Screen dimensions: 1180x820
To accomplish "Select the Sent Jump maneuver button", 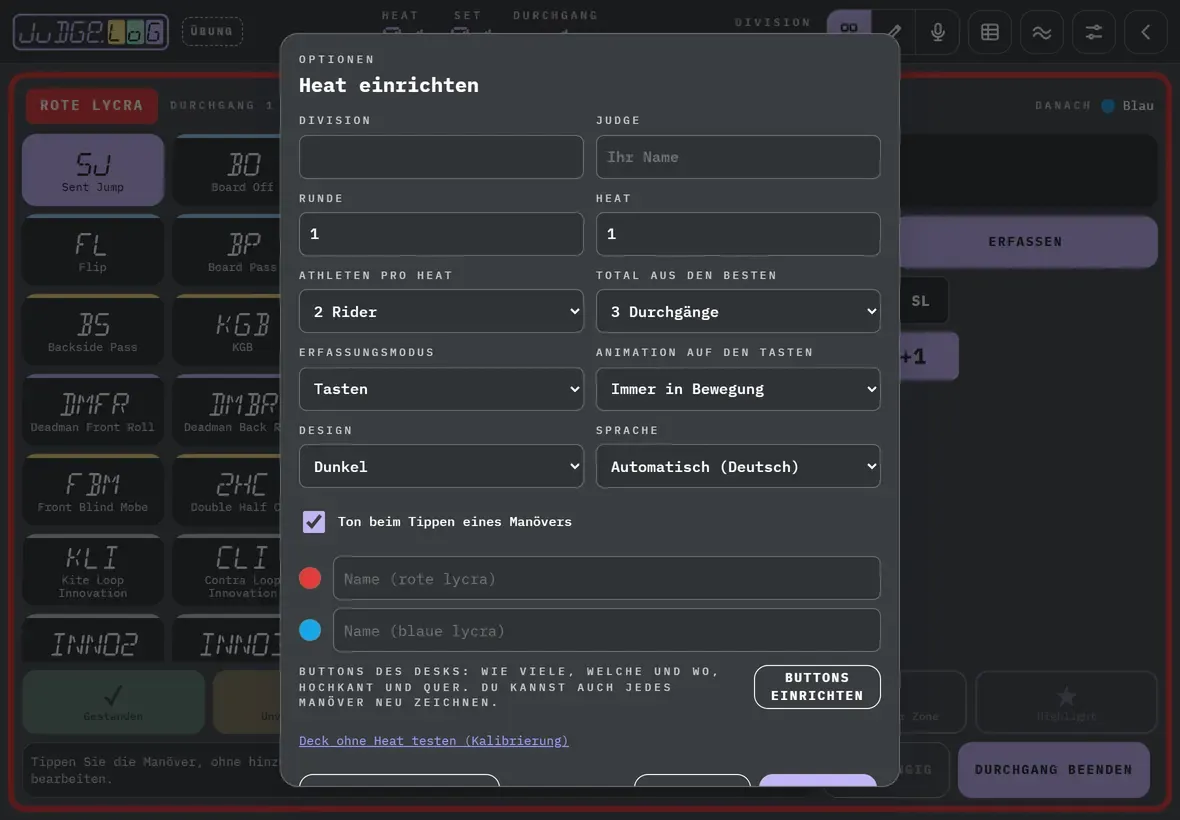I will (x=93, y=170).
